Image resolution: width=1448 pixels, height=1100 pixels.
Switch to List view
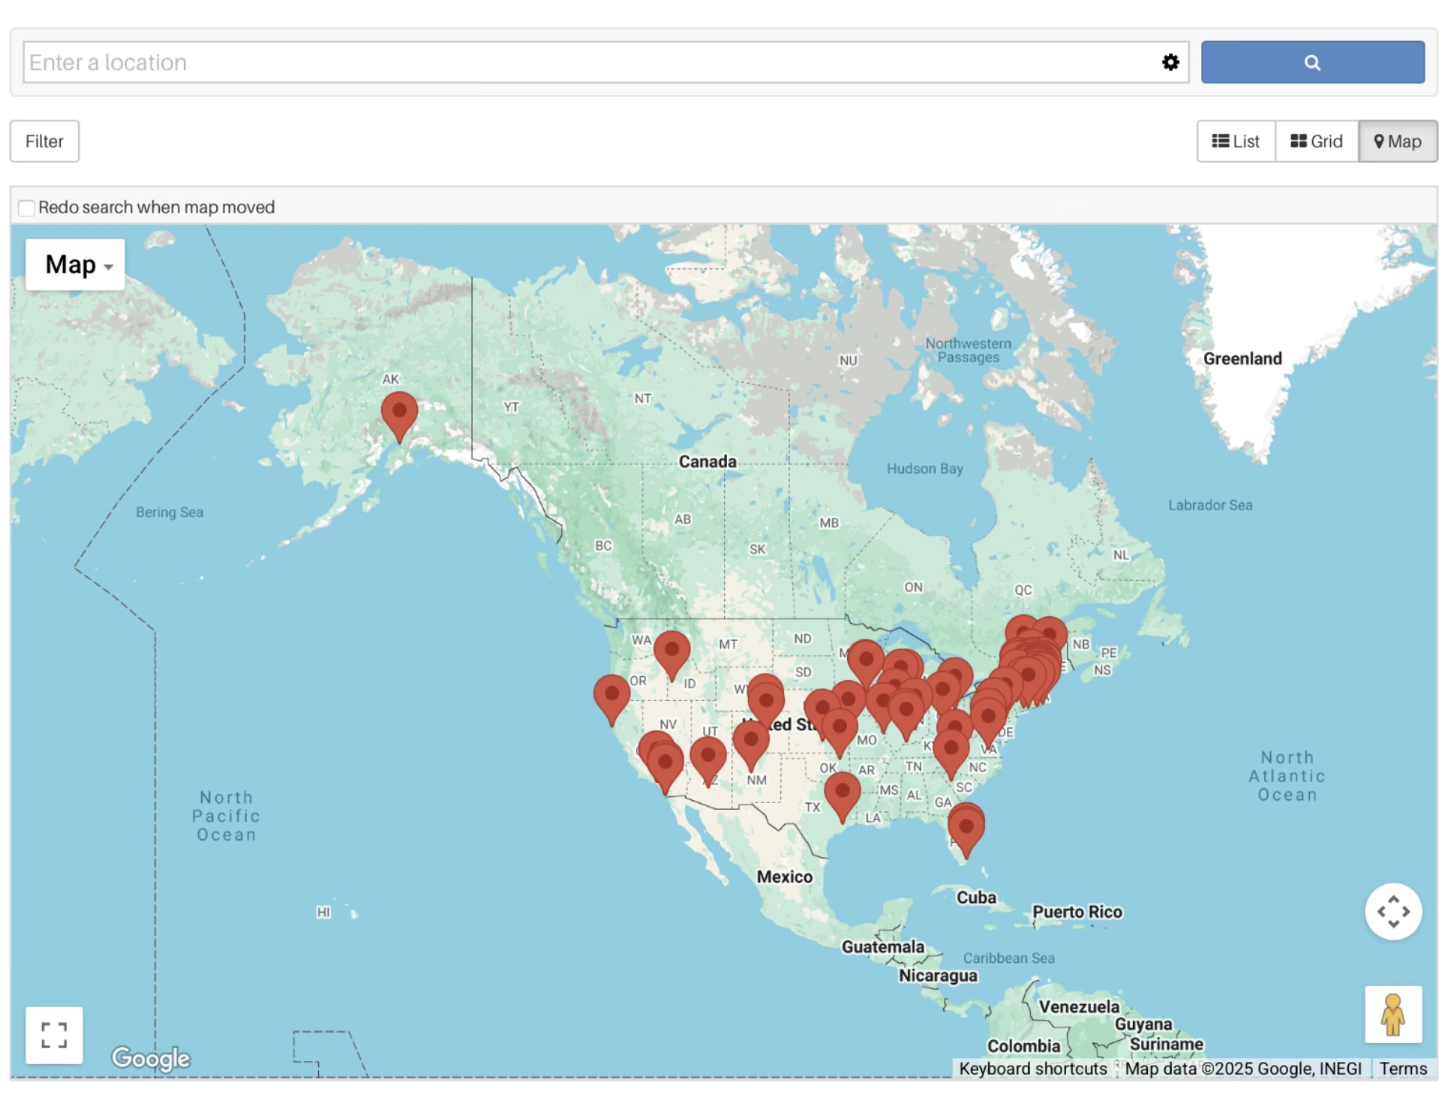[x=1236, y=141]
